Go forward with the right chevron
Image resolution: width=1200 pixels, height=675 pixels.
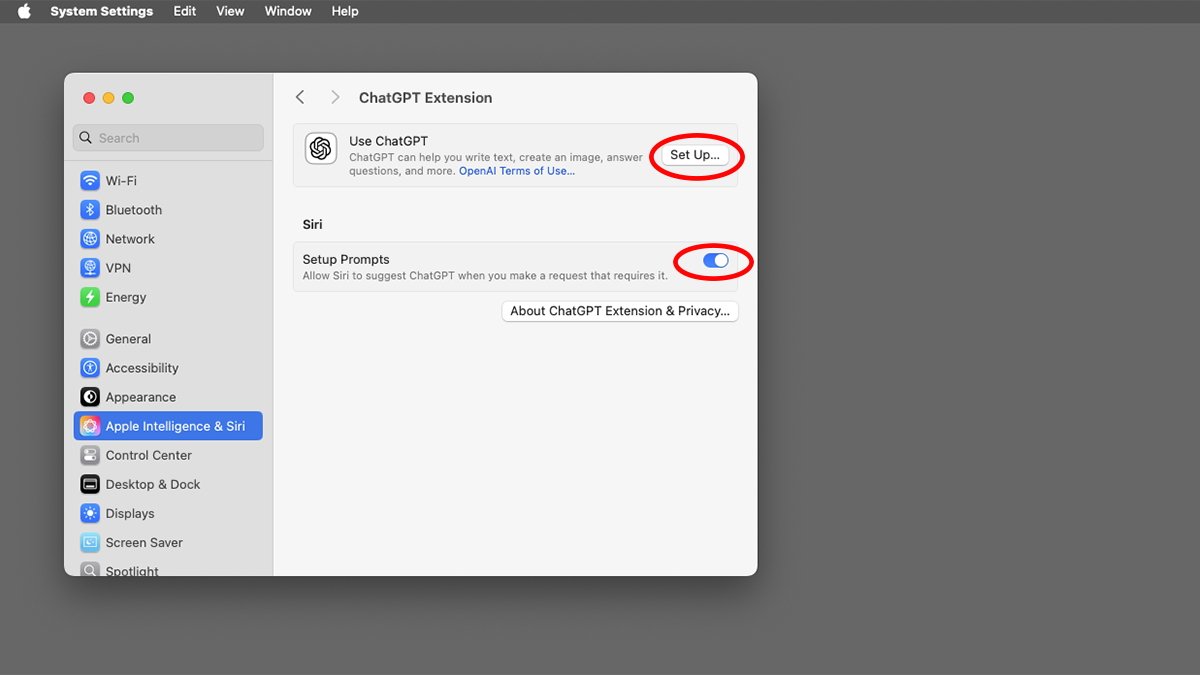335,97
